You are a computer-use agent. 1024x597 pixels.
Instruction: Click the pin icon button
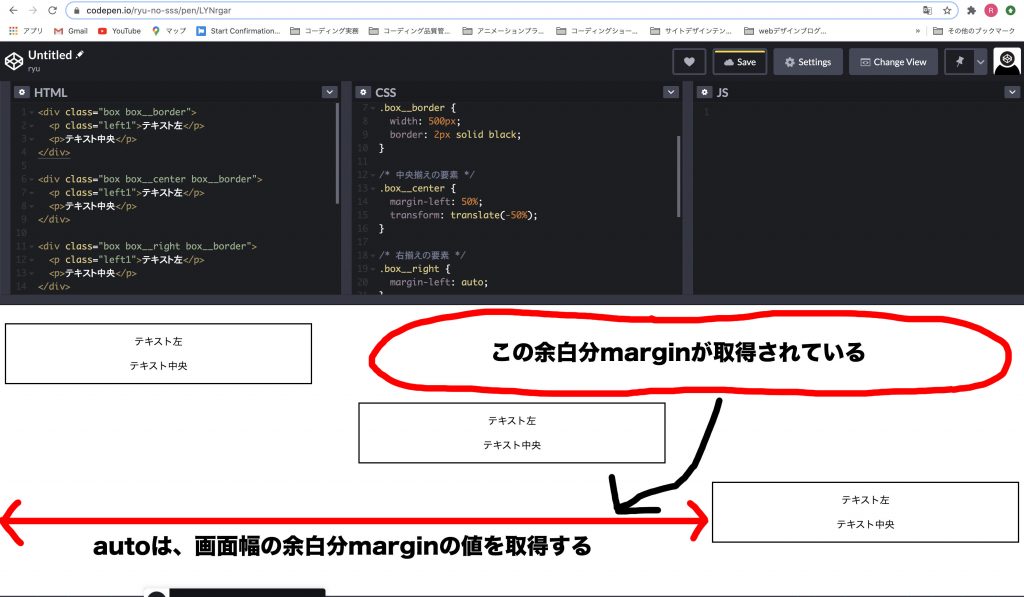(x=959, y=62)
